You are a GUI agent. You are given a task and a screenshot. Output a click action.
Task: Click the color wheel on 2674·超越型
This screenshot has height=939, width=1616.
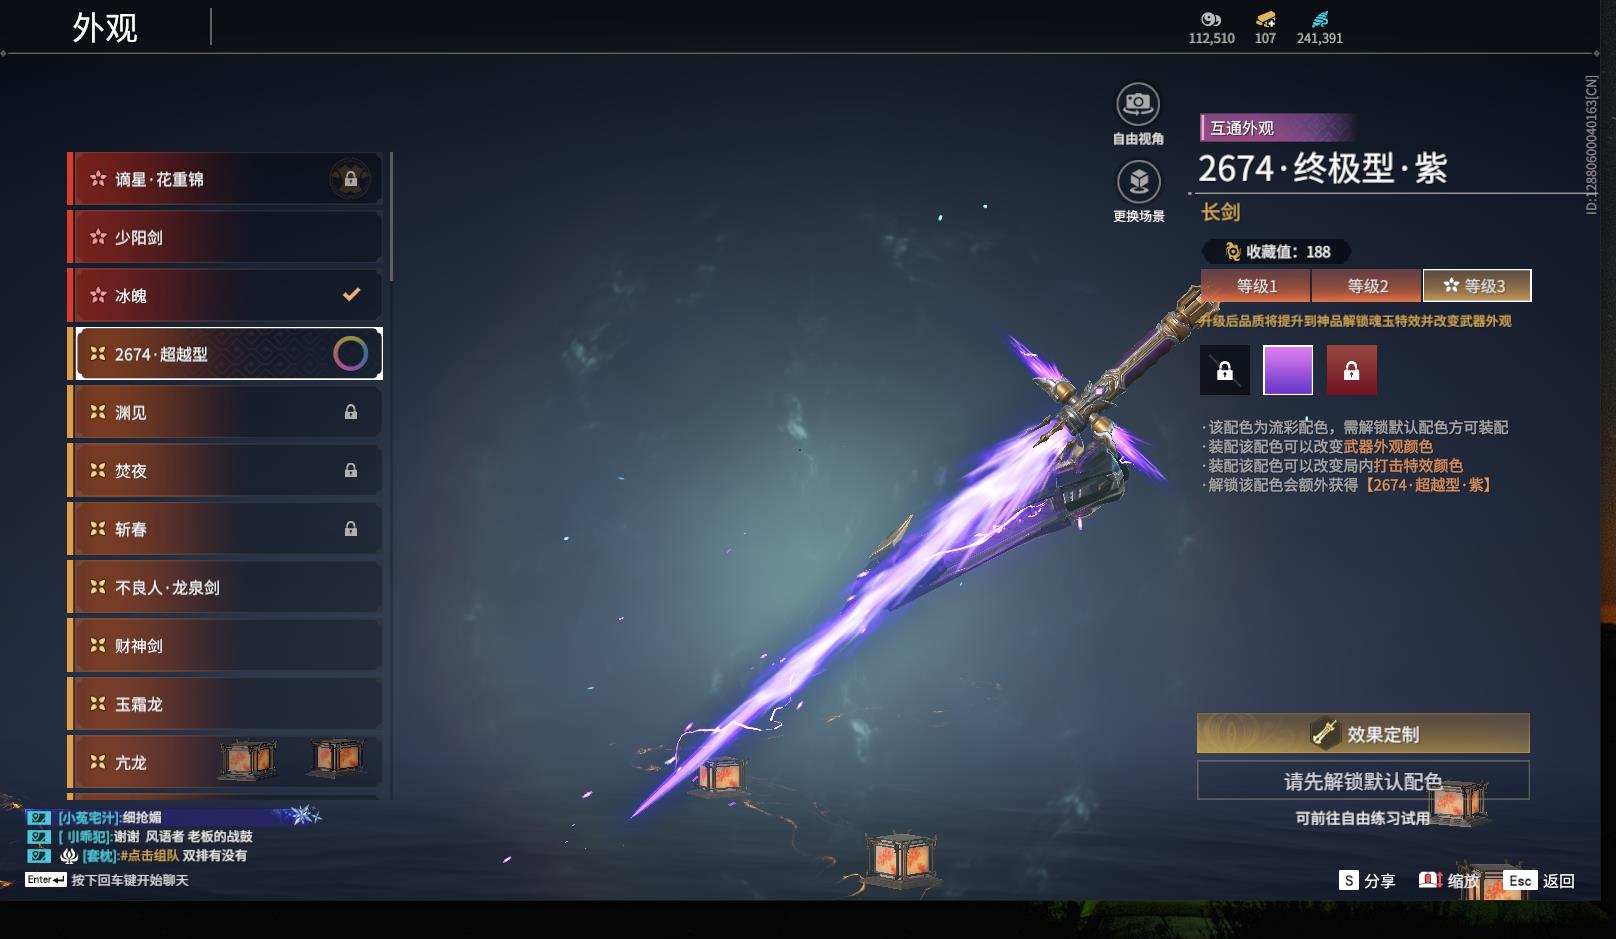350,353
